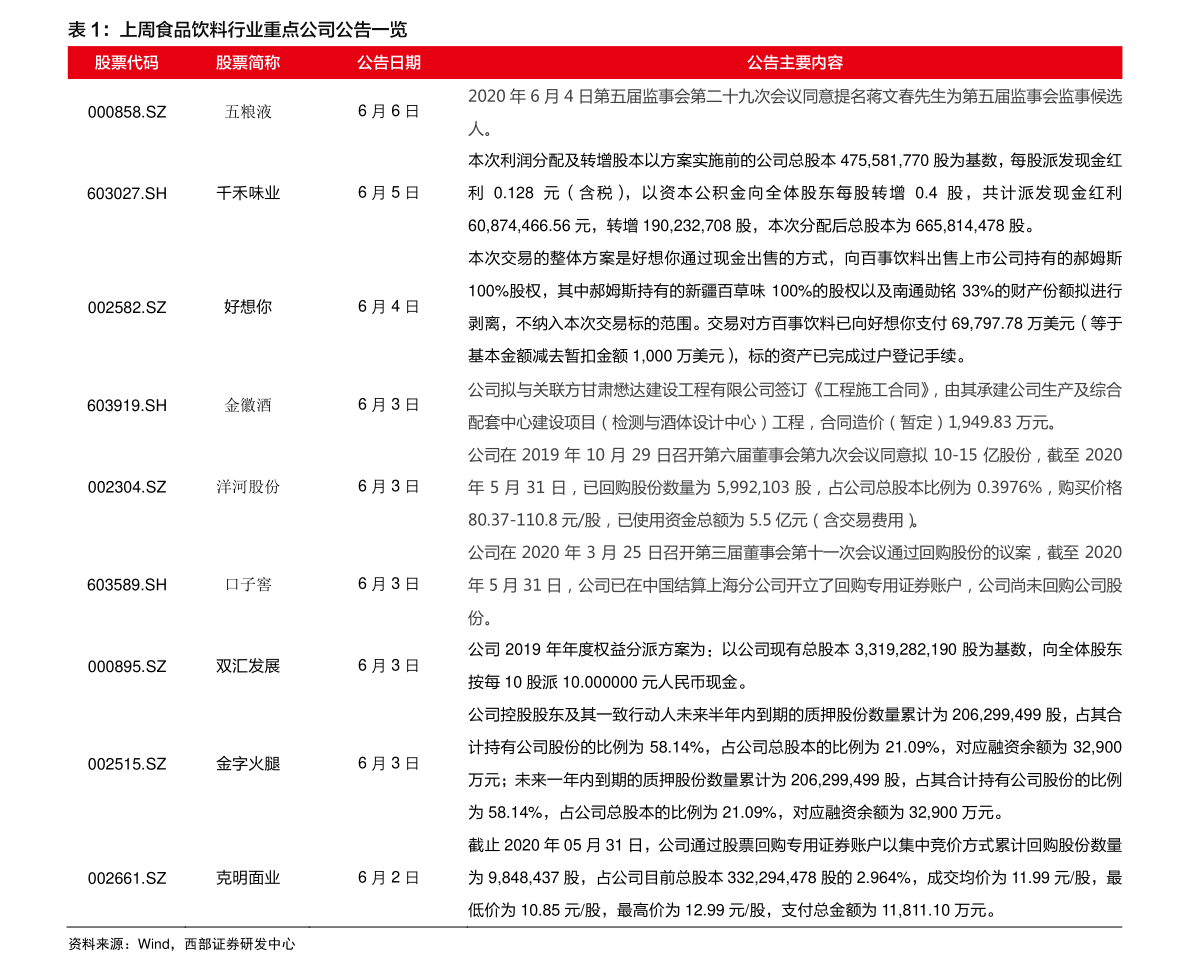Click stock name 洋河股份
The image size is (1191, 972).
pos(248,487)
